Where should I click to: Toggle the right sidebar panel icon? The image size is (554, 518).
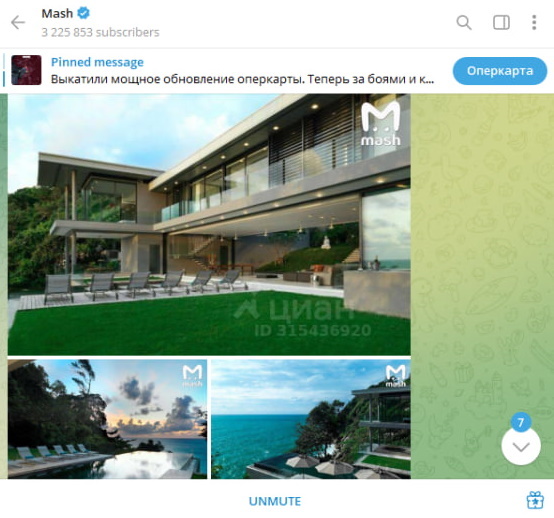(501, 23)
